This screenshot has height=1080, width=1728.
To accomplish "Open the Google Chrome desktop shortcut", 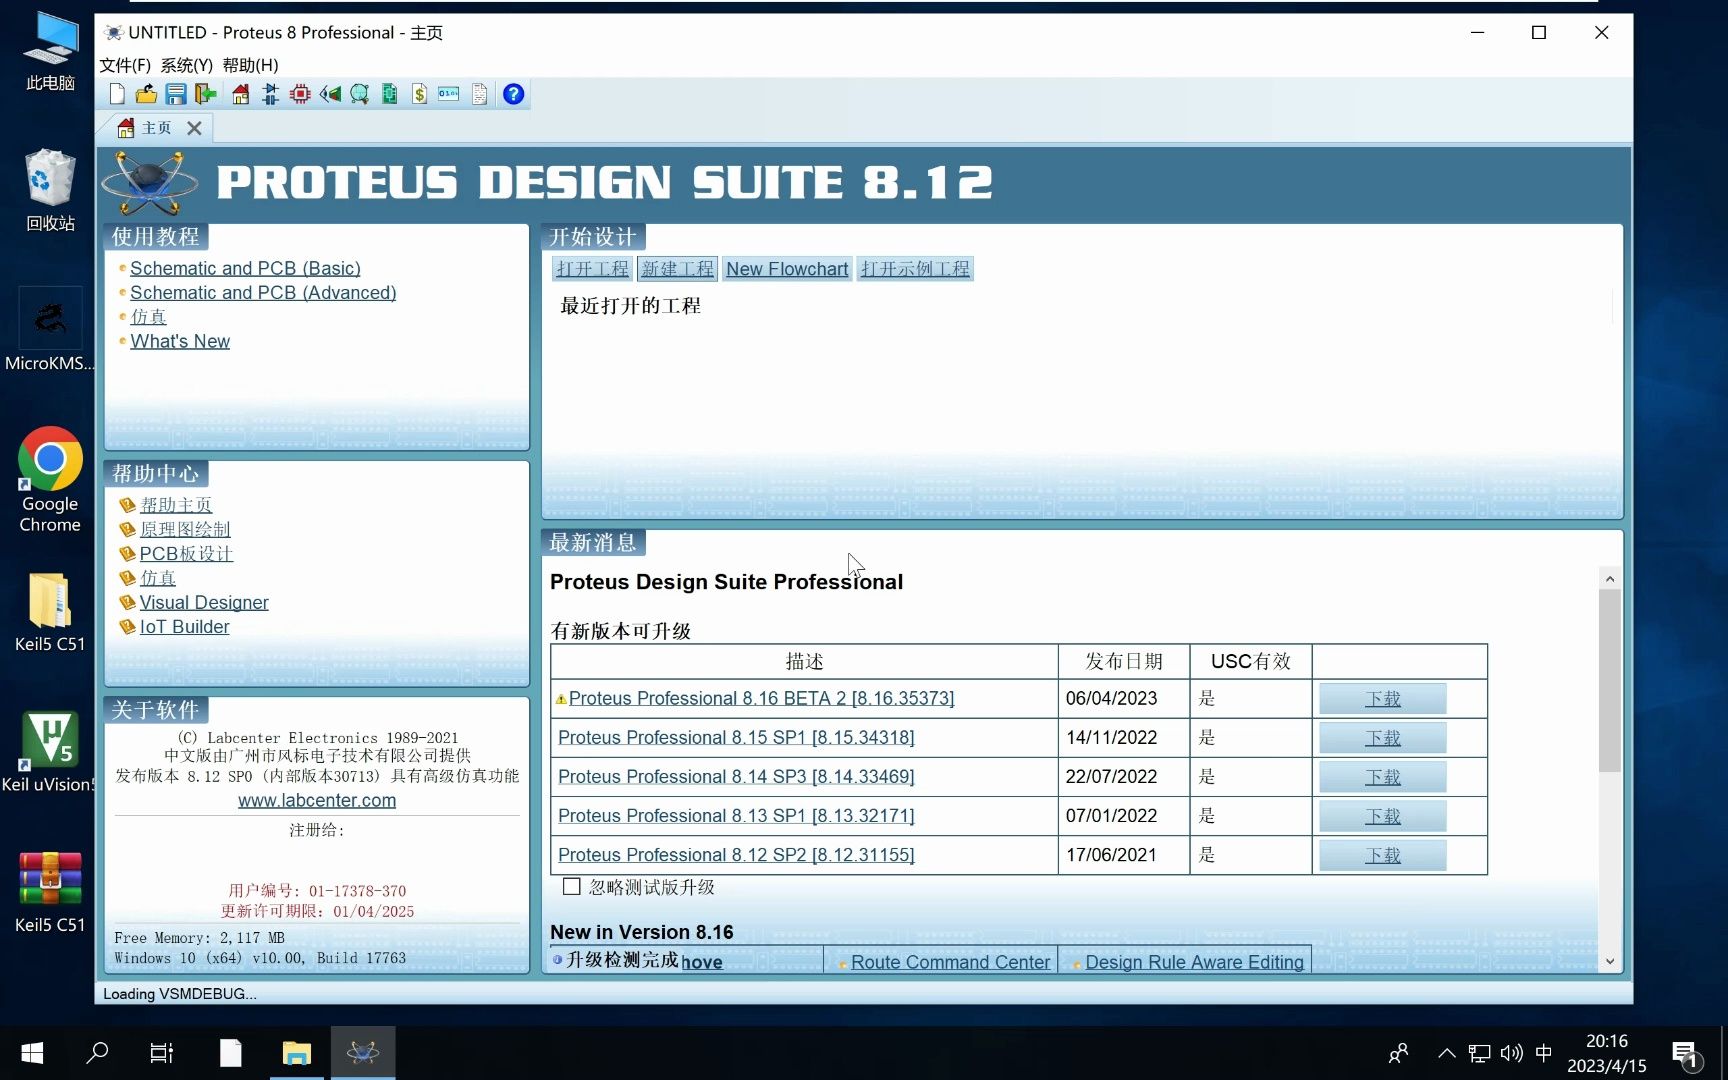I will (50, 480).
